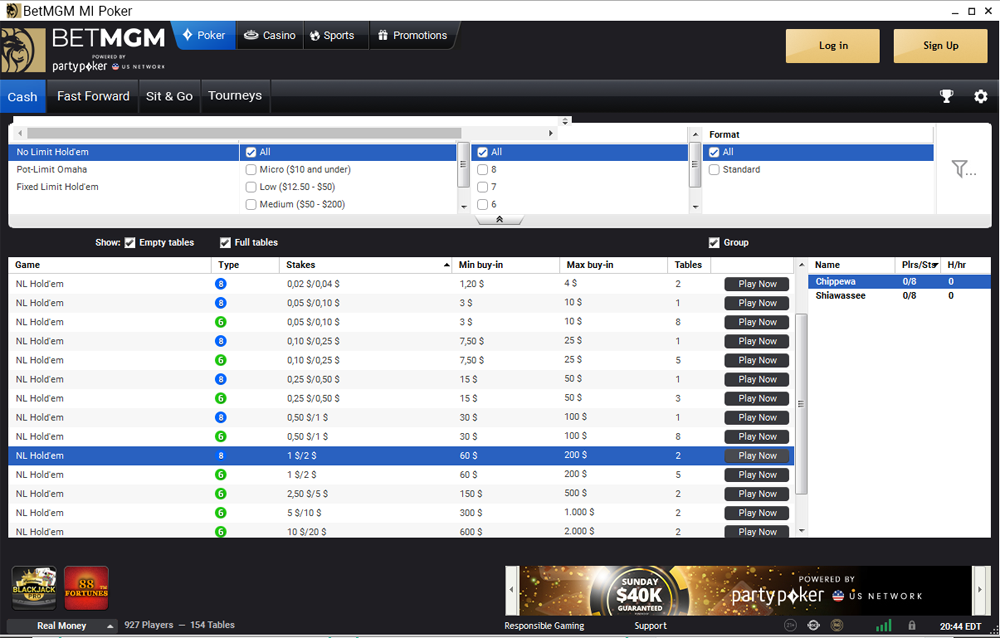Enable the 8 seats filter checkbox

[x=483, y=170]
